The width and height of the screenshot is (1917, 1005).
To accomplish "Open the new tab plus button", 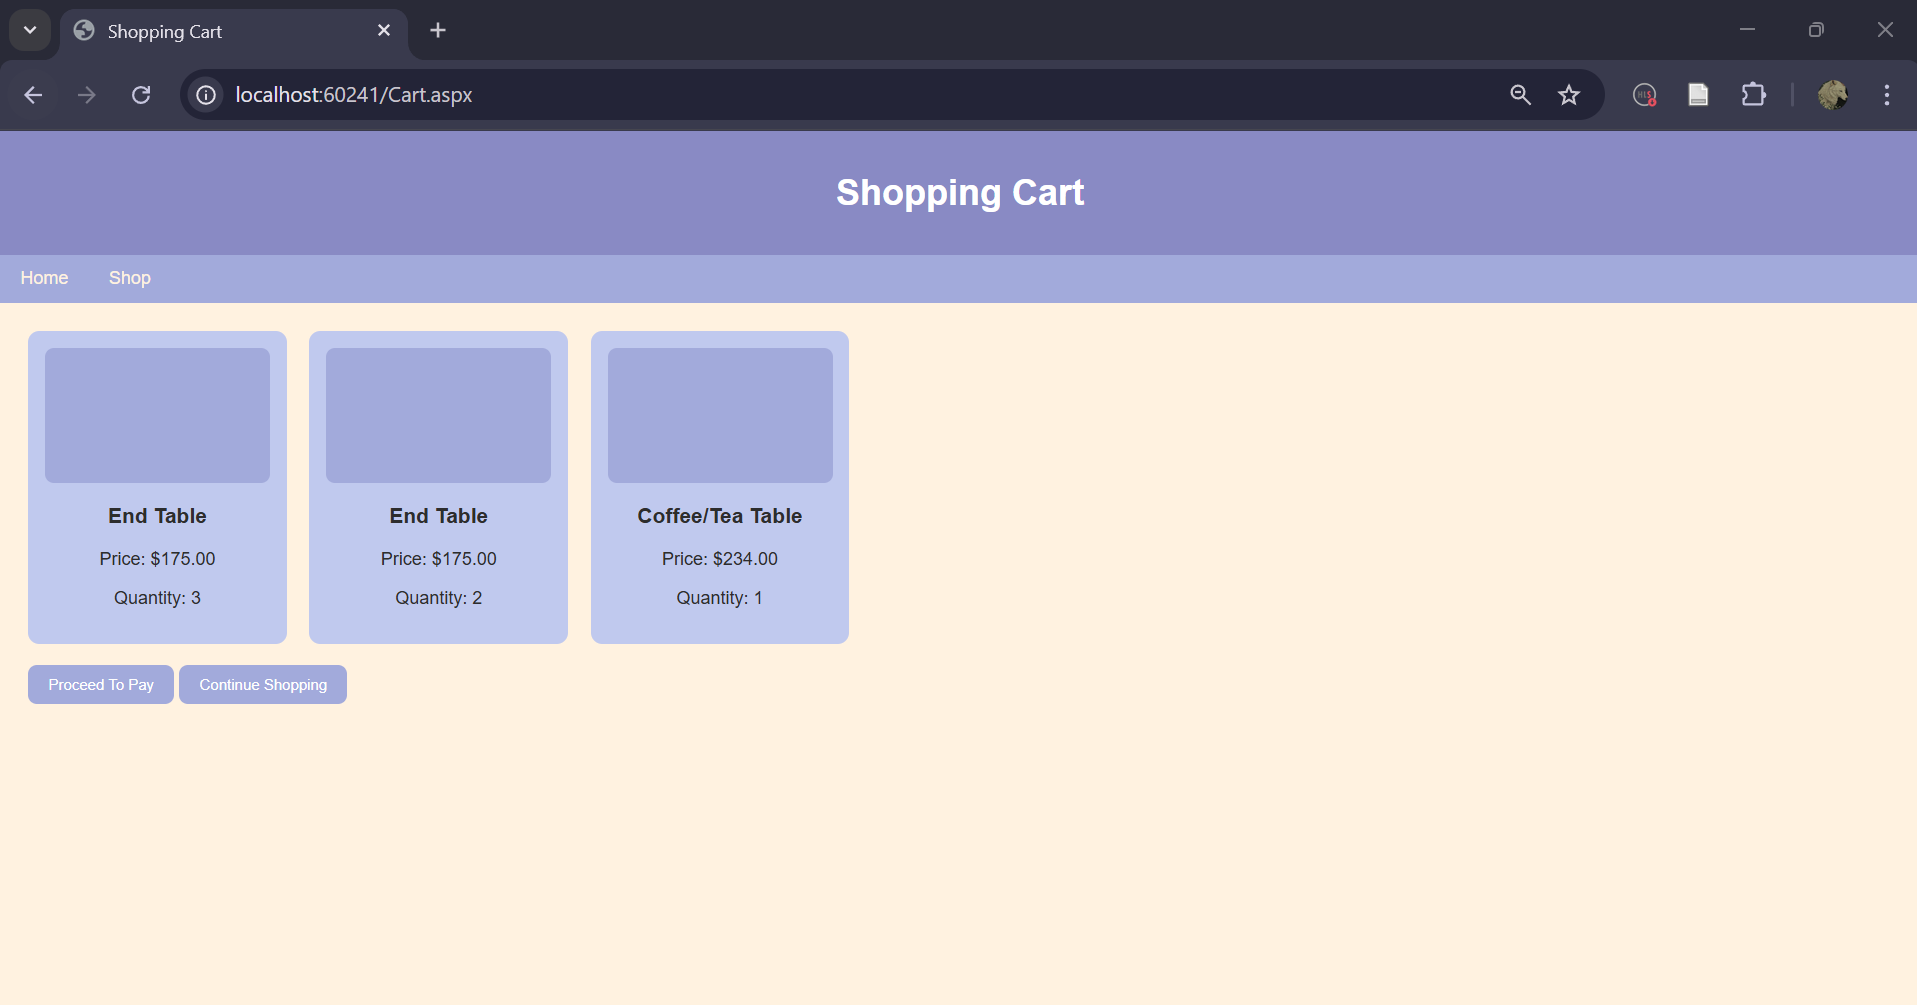I will pos(437,30).
